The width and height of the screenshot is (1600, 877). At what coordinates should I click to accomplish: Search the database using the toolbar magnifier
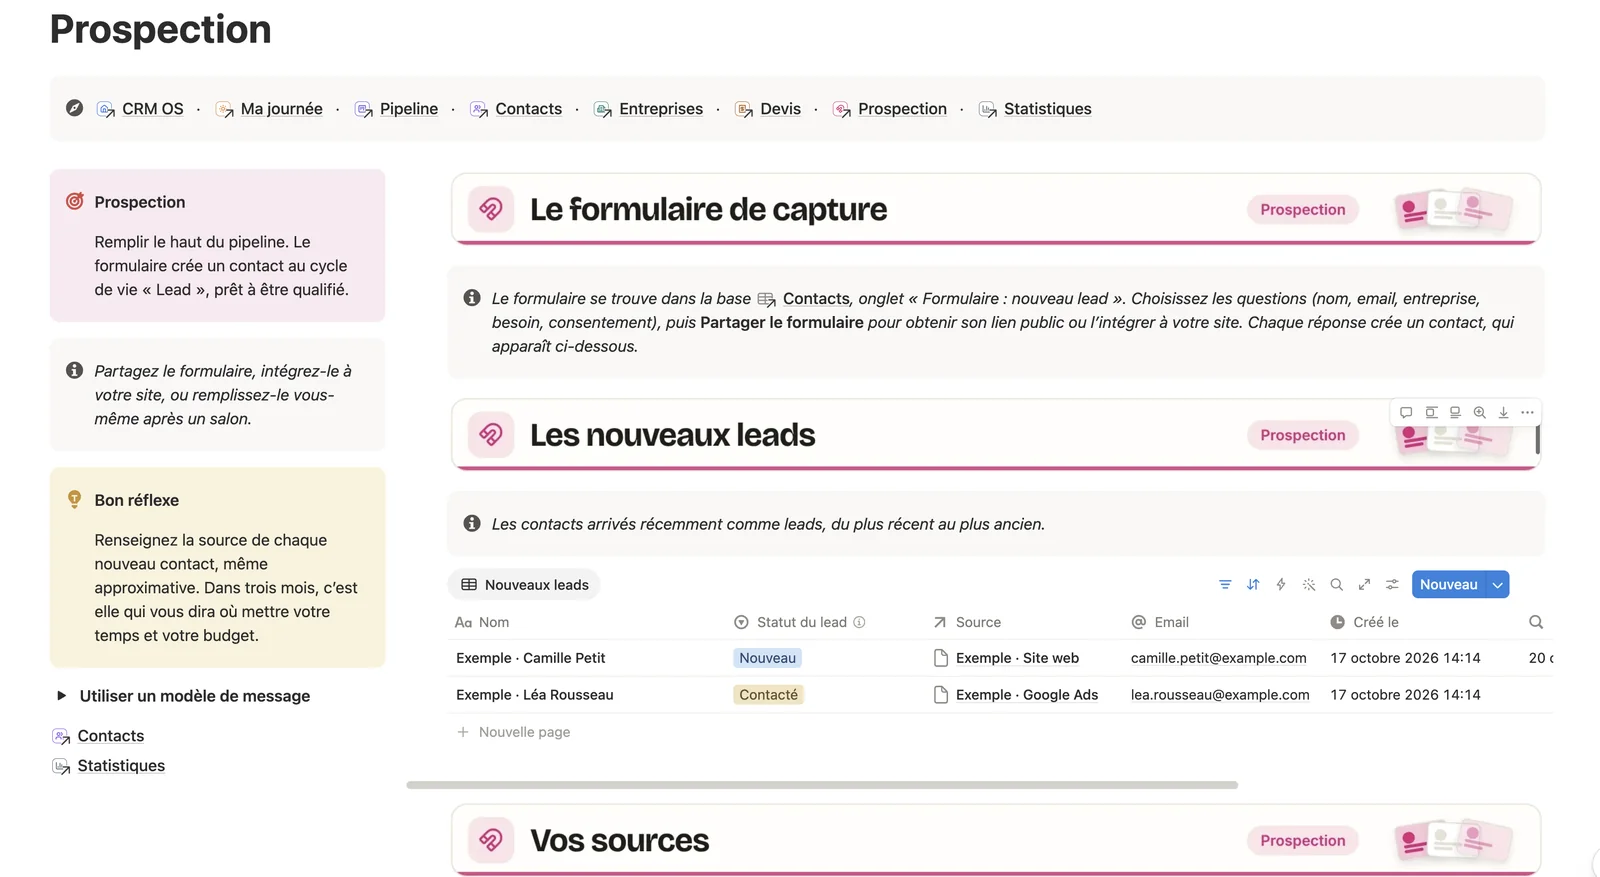[1336, 585]
